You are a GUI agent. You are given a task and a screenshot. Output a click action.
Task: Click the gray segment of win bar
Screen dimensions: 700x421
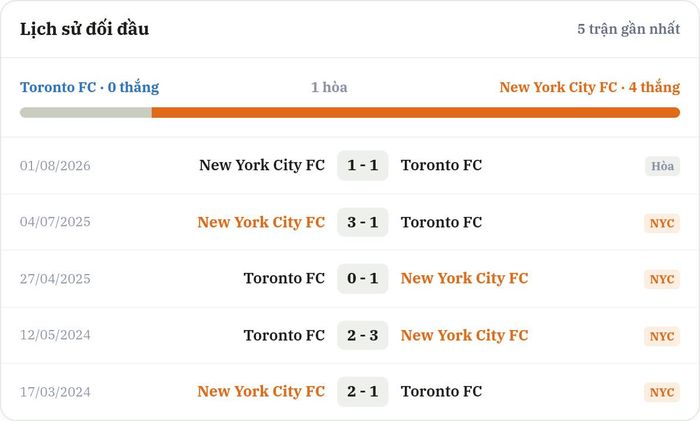tap(86, 113)
